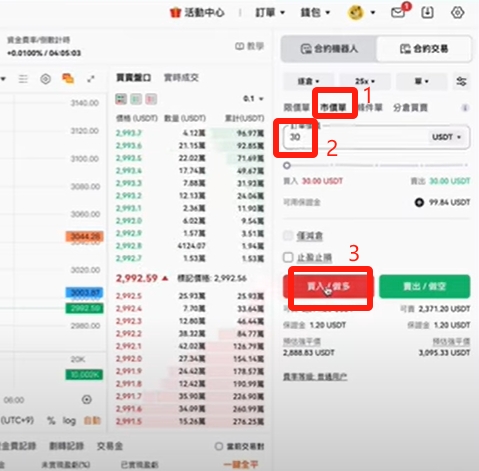Click the order amount percentage slider handle
Viewport: 479px width, 471px height.
tap(287, 165)
